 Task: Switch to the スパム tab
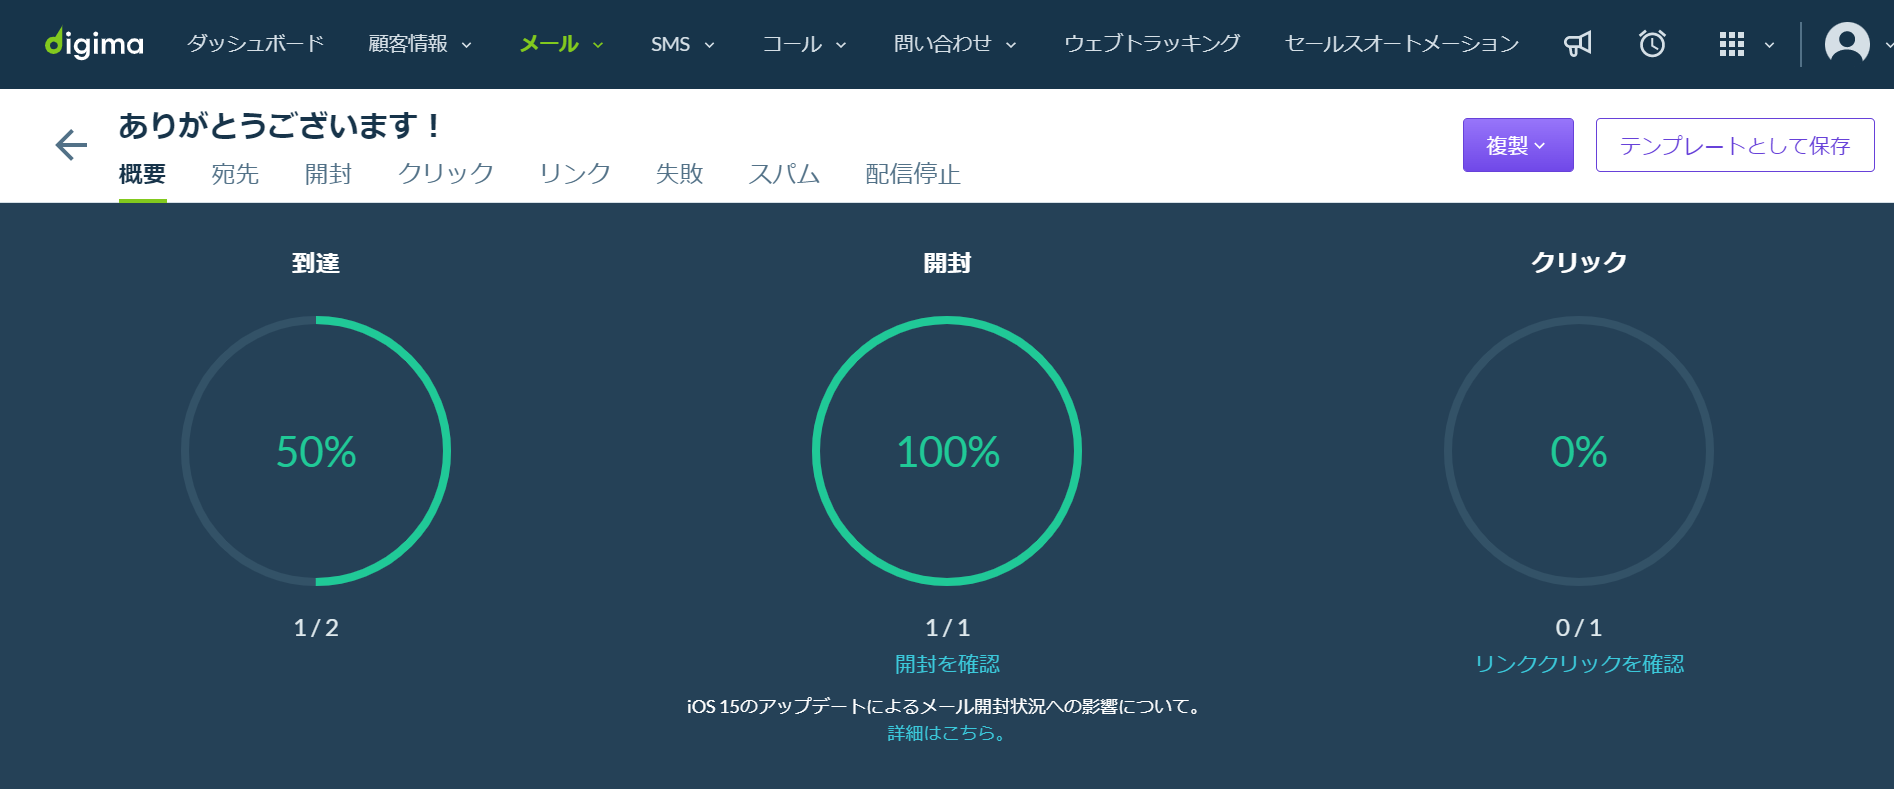(x=784, y=174)
